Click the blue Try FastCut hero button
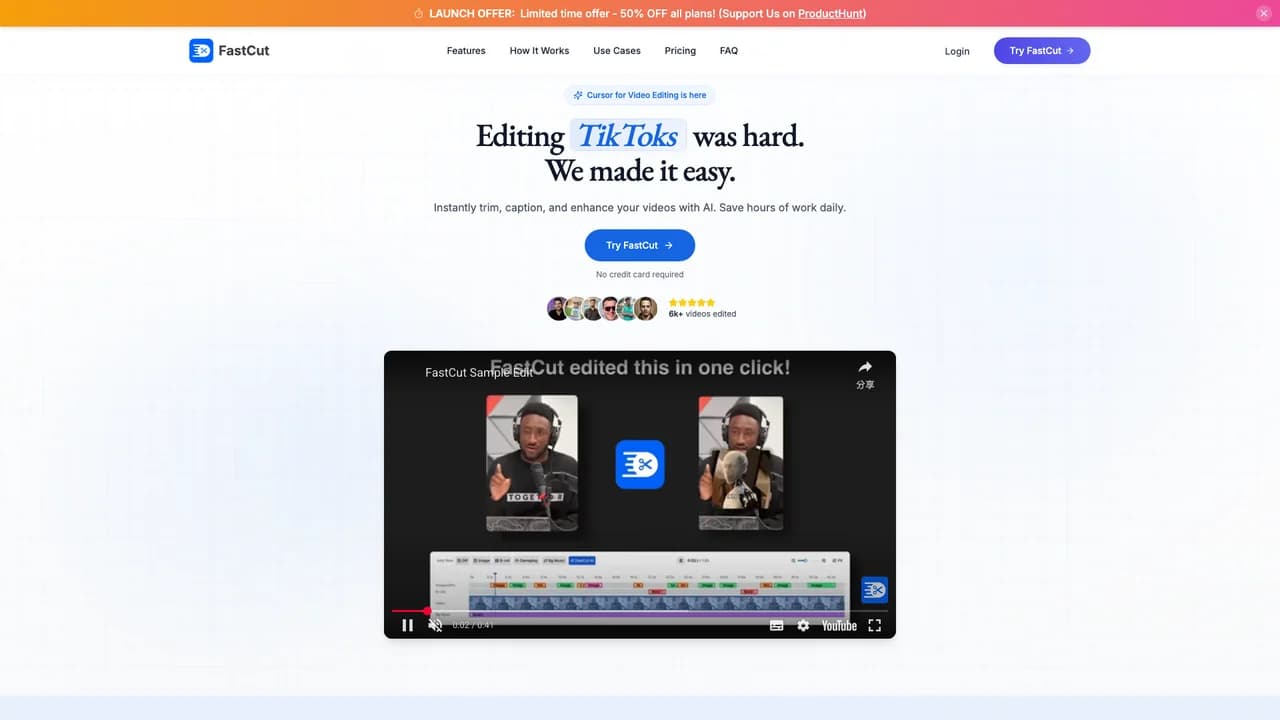The height and width of the screenshot is (720, 1280). [640, 245]
